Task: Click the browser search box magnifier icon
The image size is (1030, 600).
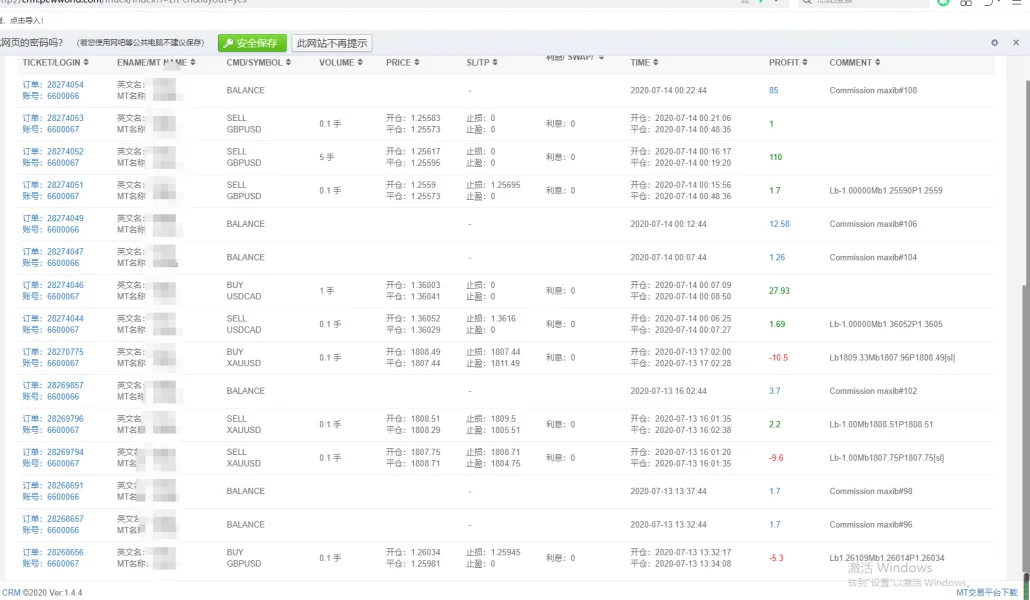Action: pyautogui.click(x=807, y=2)
